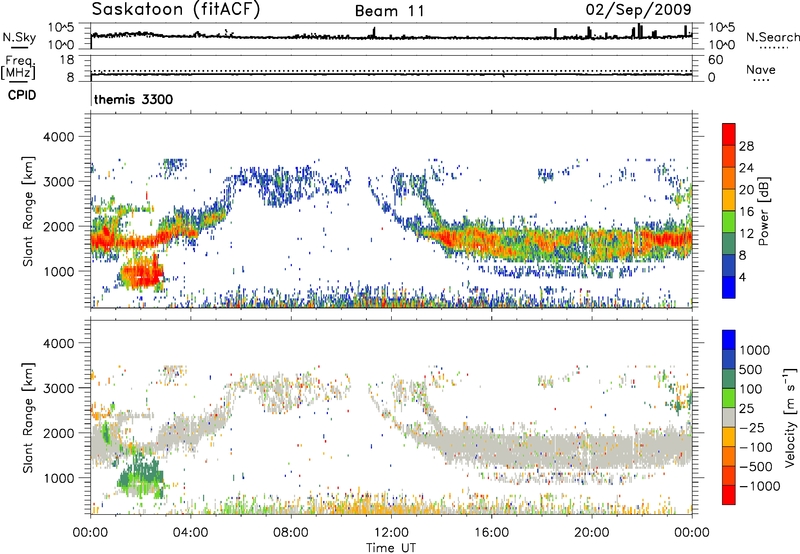Click the '10^5' tick beside N.Sky label
Image resolution: width=800 pixels, height=554 pixels.
pyautogui.click(x=62, y=27)
